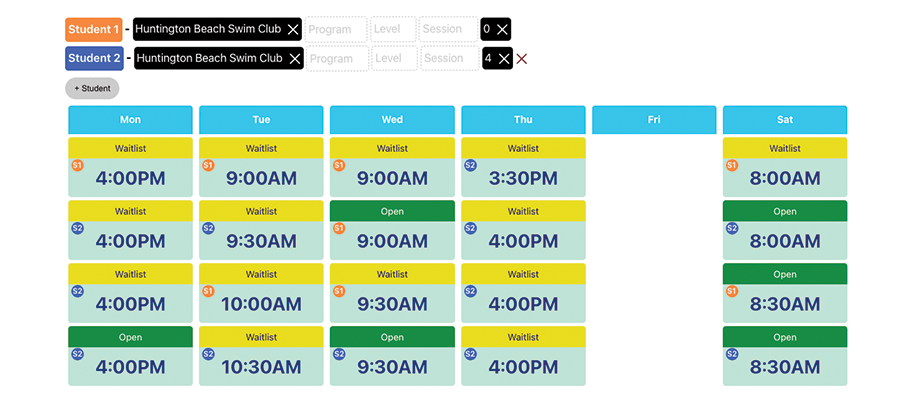Clear Student 2's age value 4
920x400 pixels.
[504, 59]
